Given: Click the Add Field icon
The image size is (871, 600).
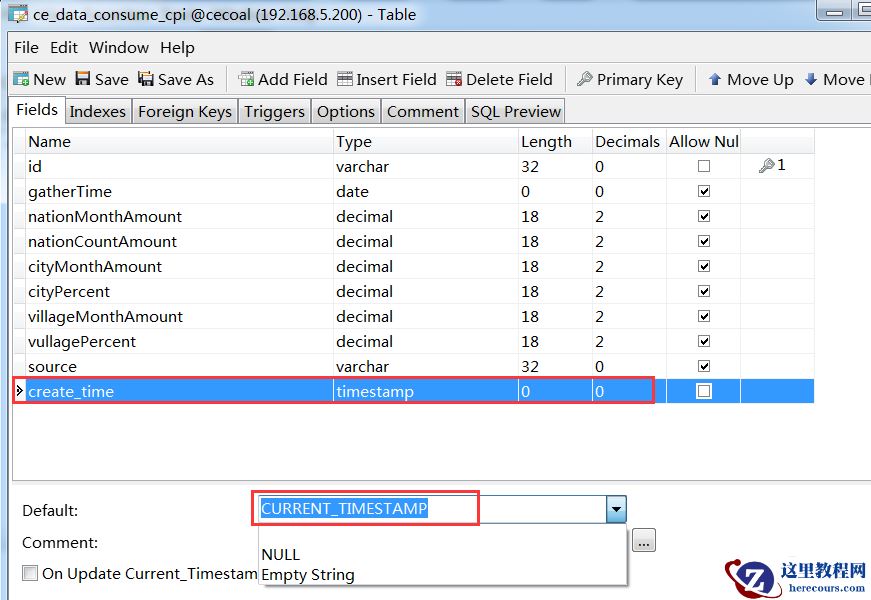Looking at the screenshot, I should 246,80.
